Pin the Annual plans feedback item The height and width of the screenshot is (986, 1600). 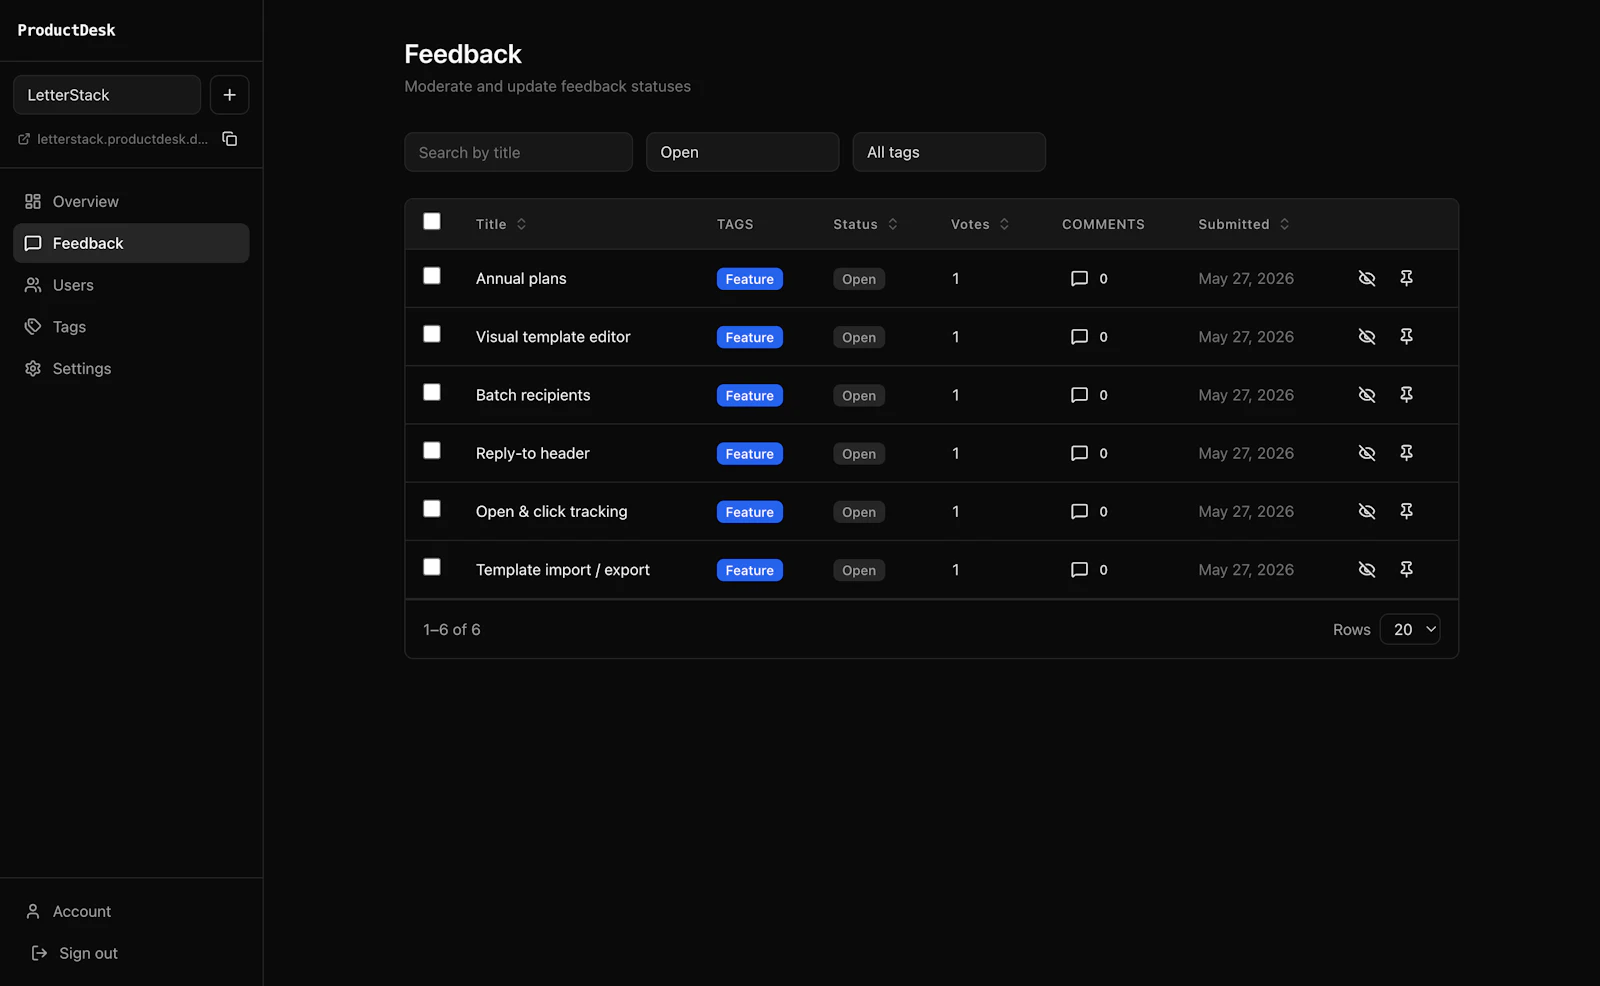[1406, 278]
